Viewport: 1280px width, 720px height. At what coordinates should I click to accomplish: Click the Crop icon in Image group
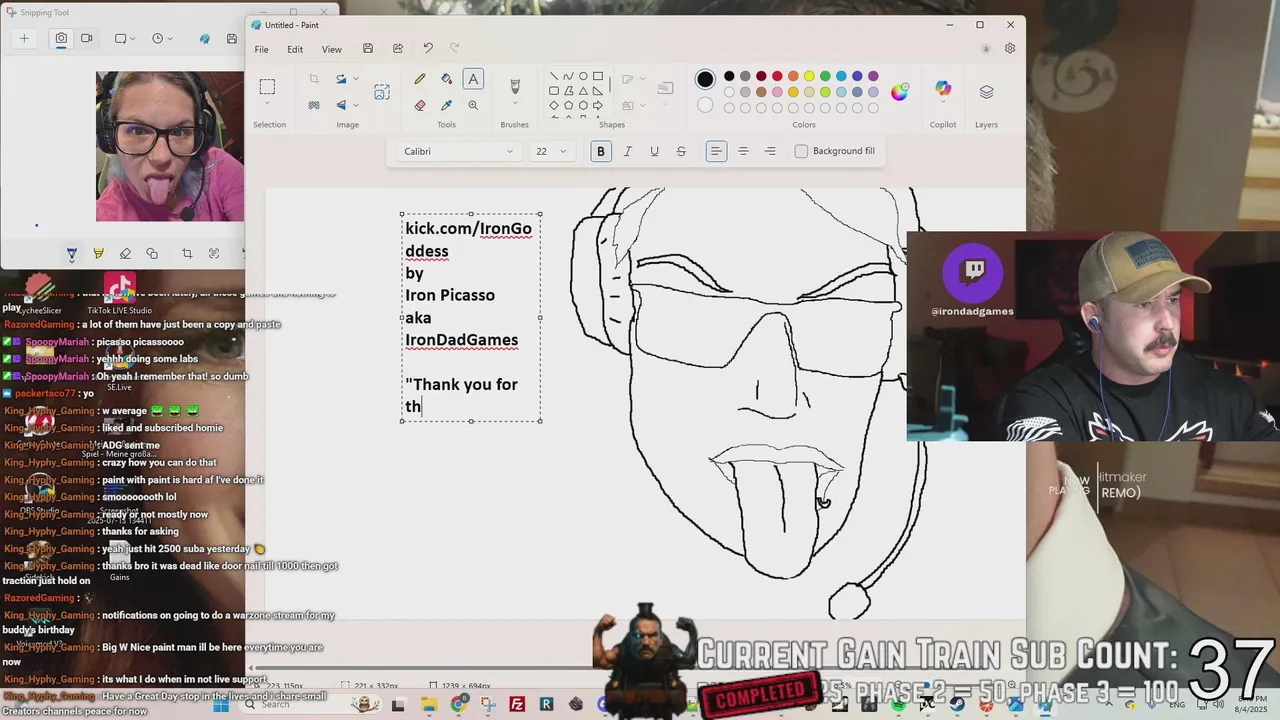pos(314,79)
